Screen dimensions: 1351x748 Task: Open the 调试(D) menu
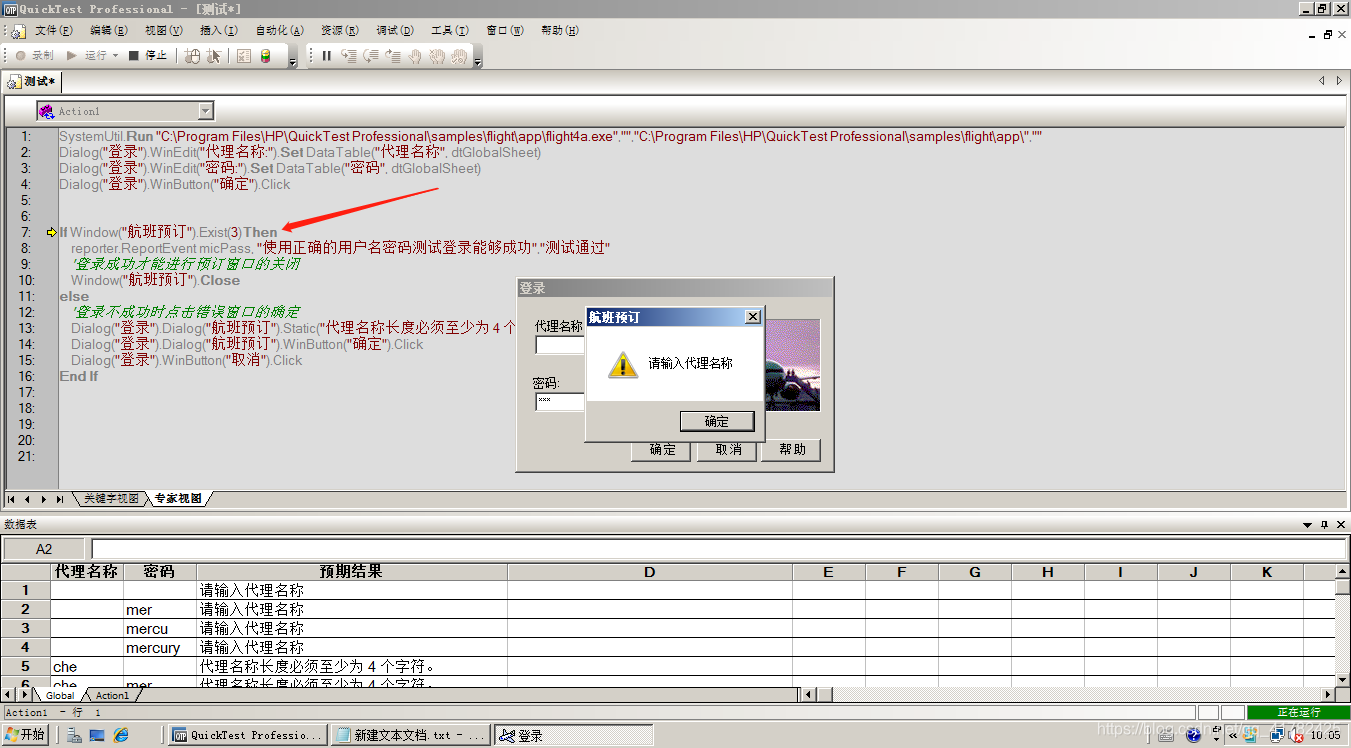(395, 31)
